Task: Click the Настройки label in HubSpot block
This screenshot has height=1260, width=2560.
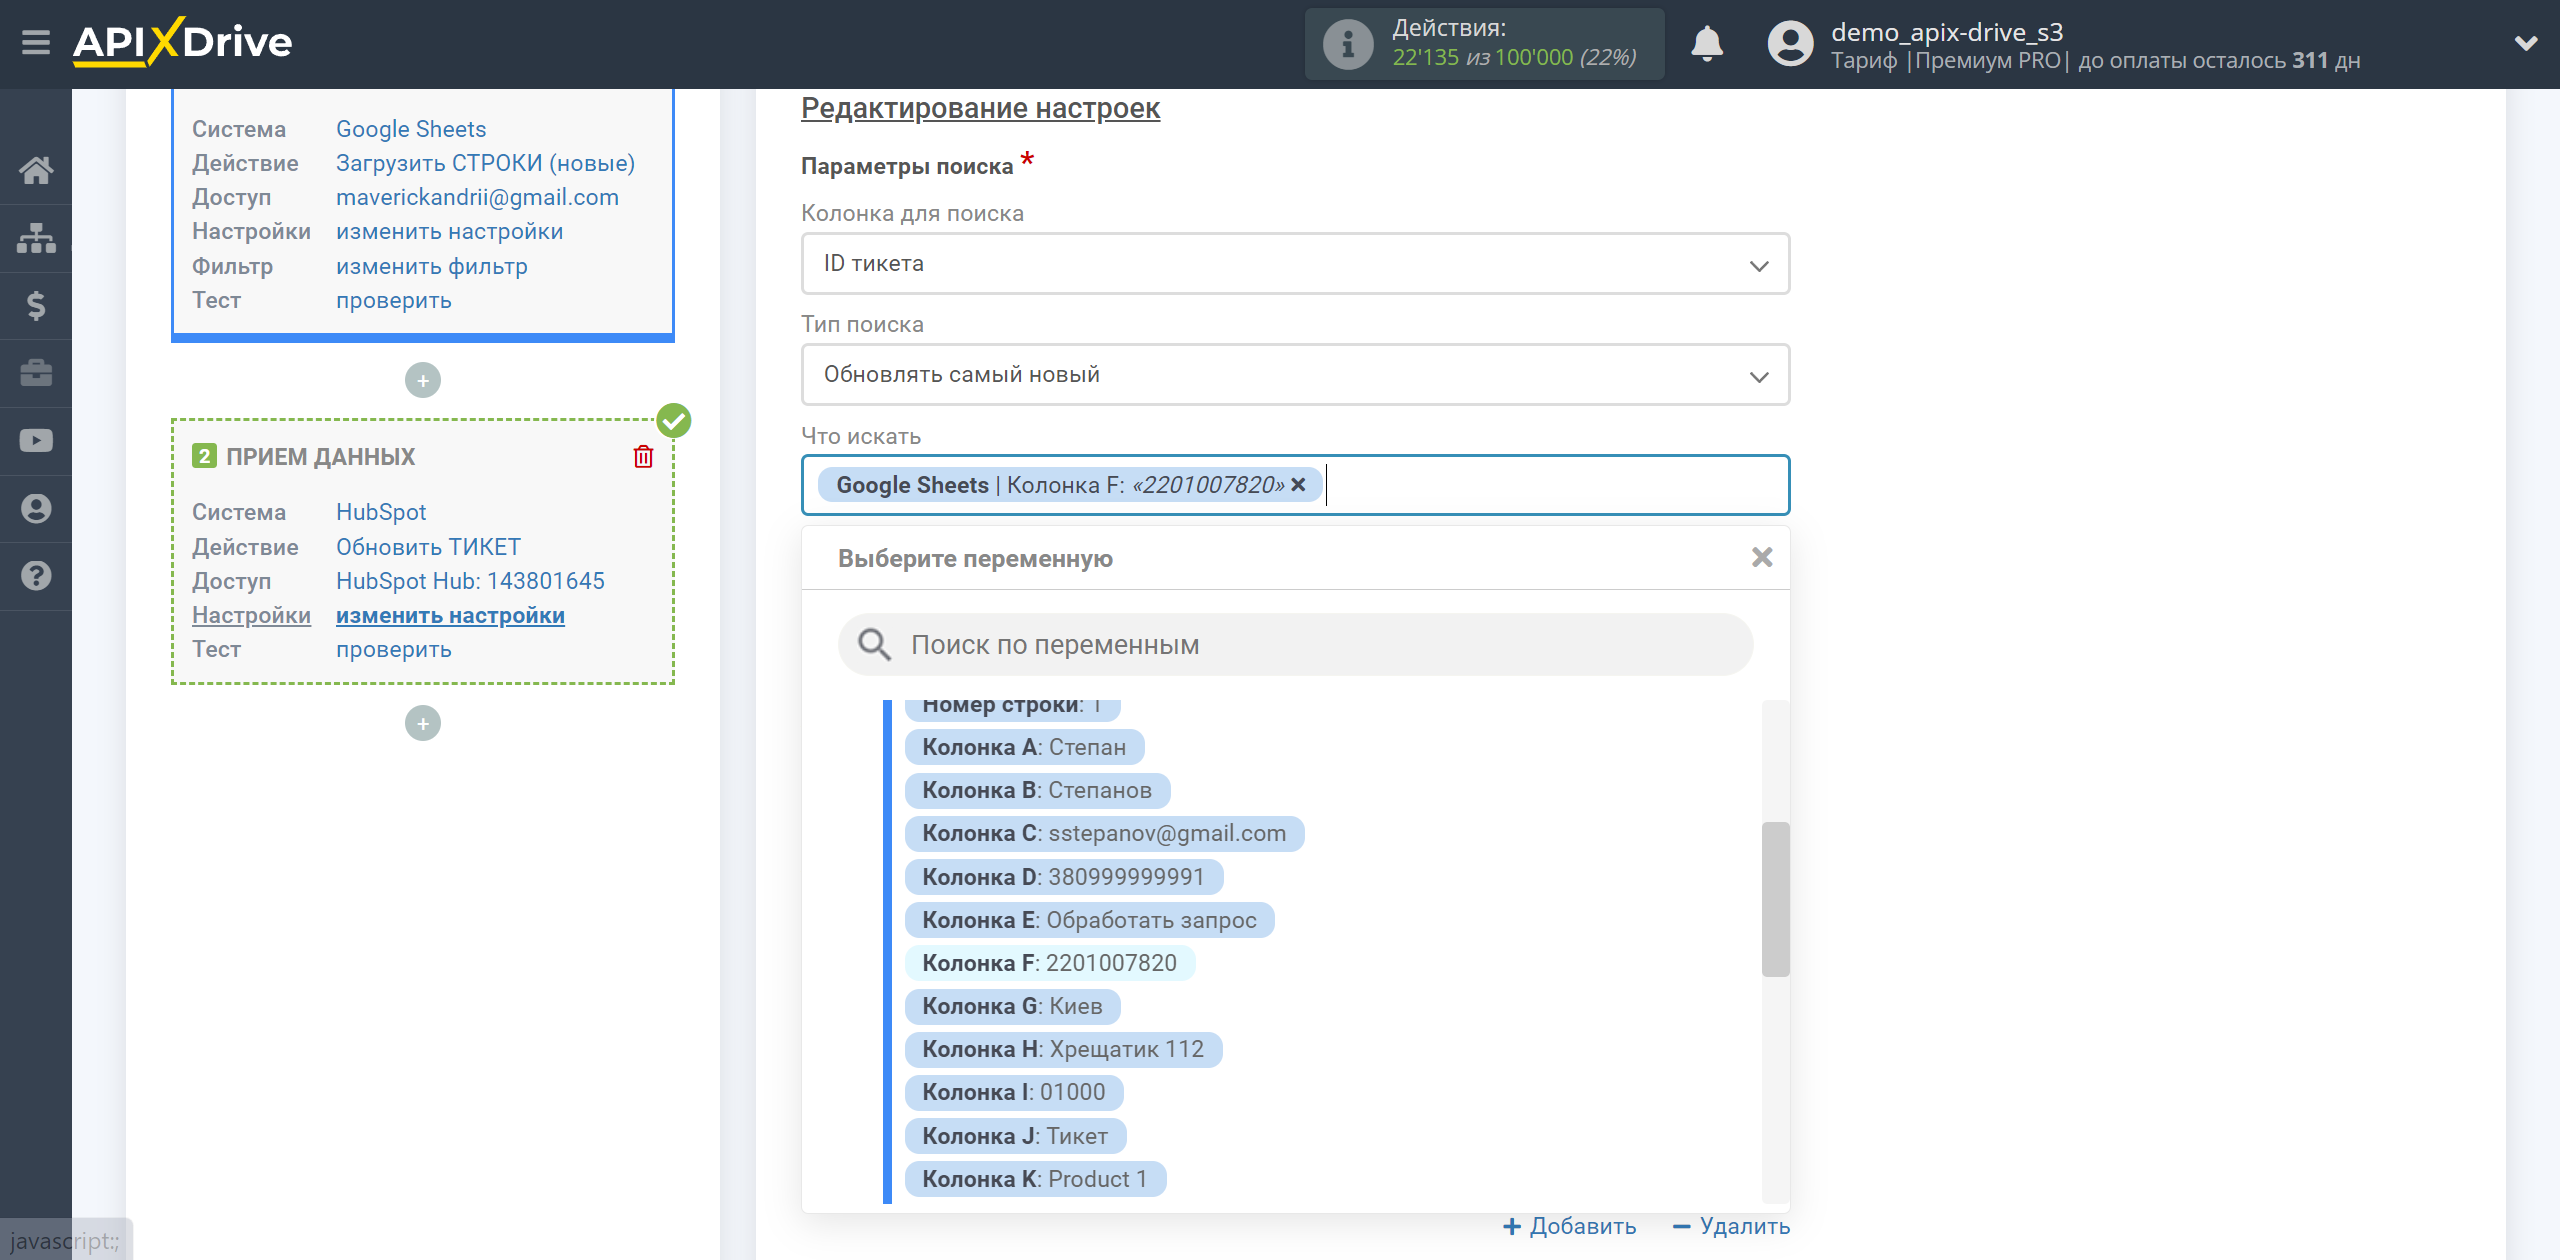Action: pos(251,616)
